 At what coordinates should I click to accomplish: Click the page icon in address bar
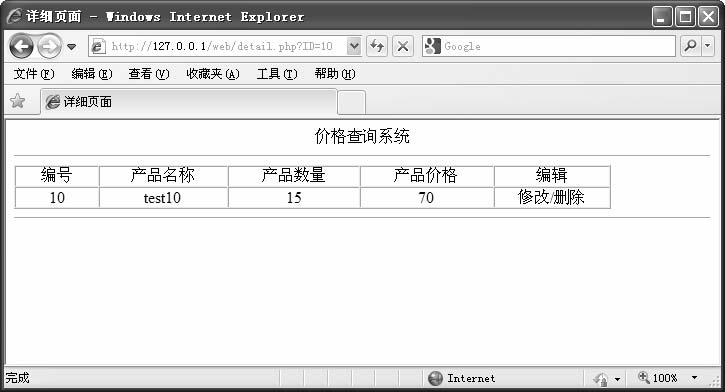(x=98, y=46)
